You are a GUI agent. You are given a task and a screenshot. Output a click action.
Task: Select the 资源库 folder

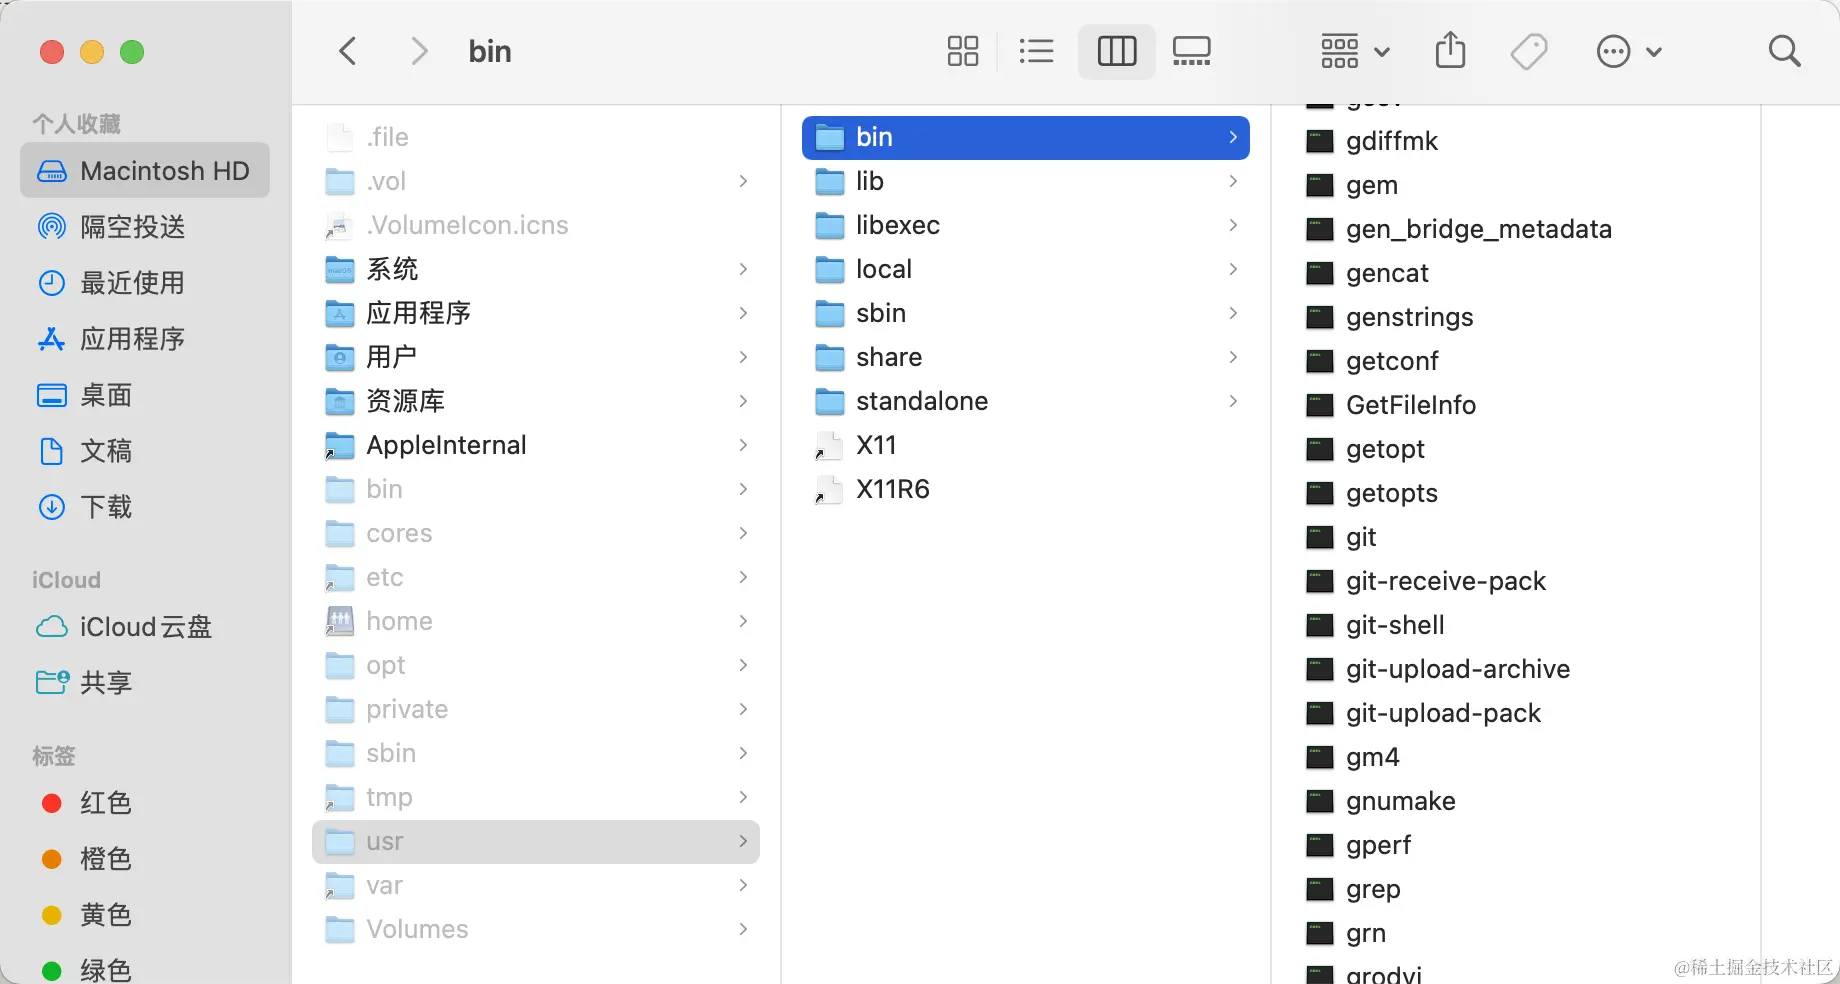[536, 401]
